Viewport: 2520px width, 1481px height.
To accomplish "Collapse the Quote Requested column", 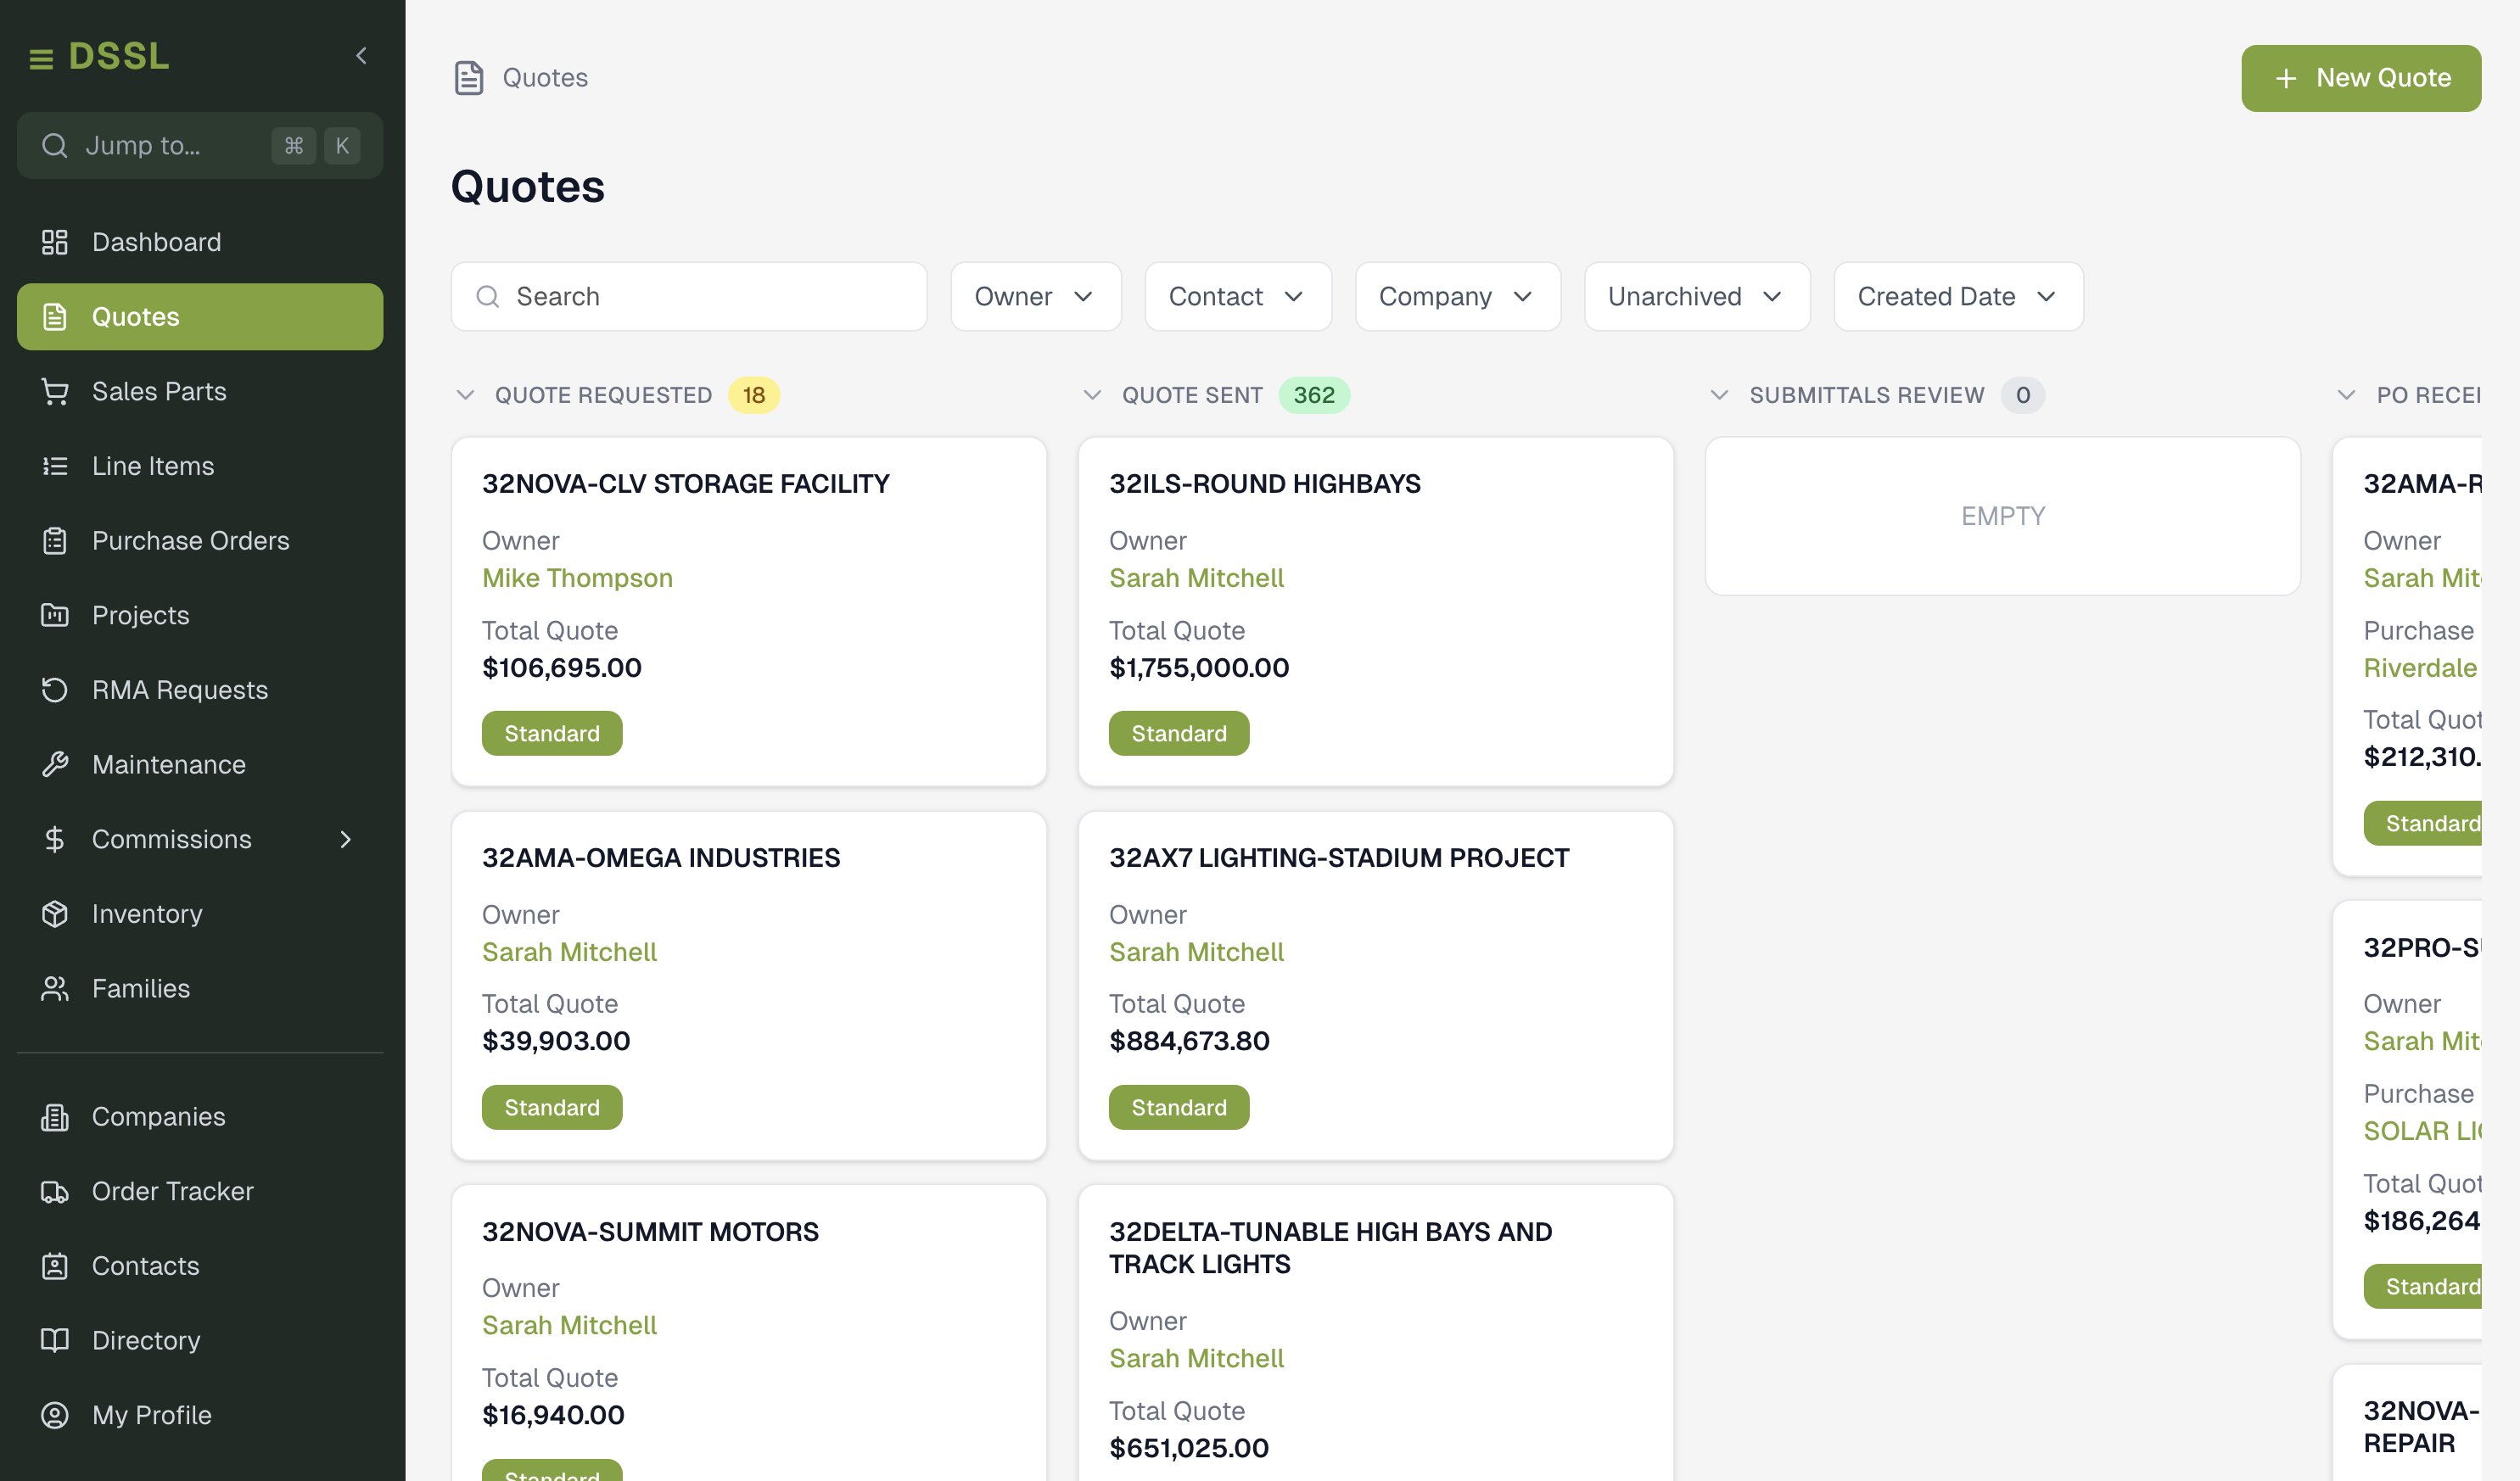I will 465,395.
